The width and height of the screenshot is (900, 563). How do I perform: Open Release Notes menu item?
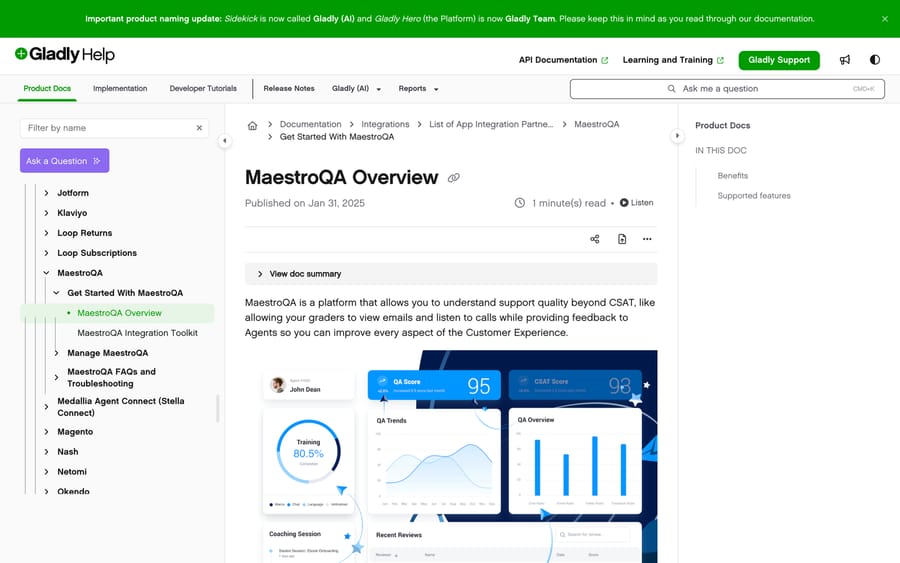click(289, 88)
